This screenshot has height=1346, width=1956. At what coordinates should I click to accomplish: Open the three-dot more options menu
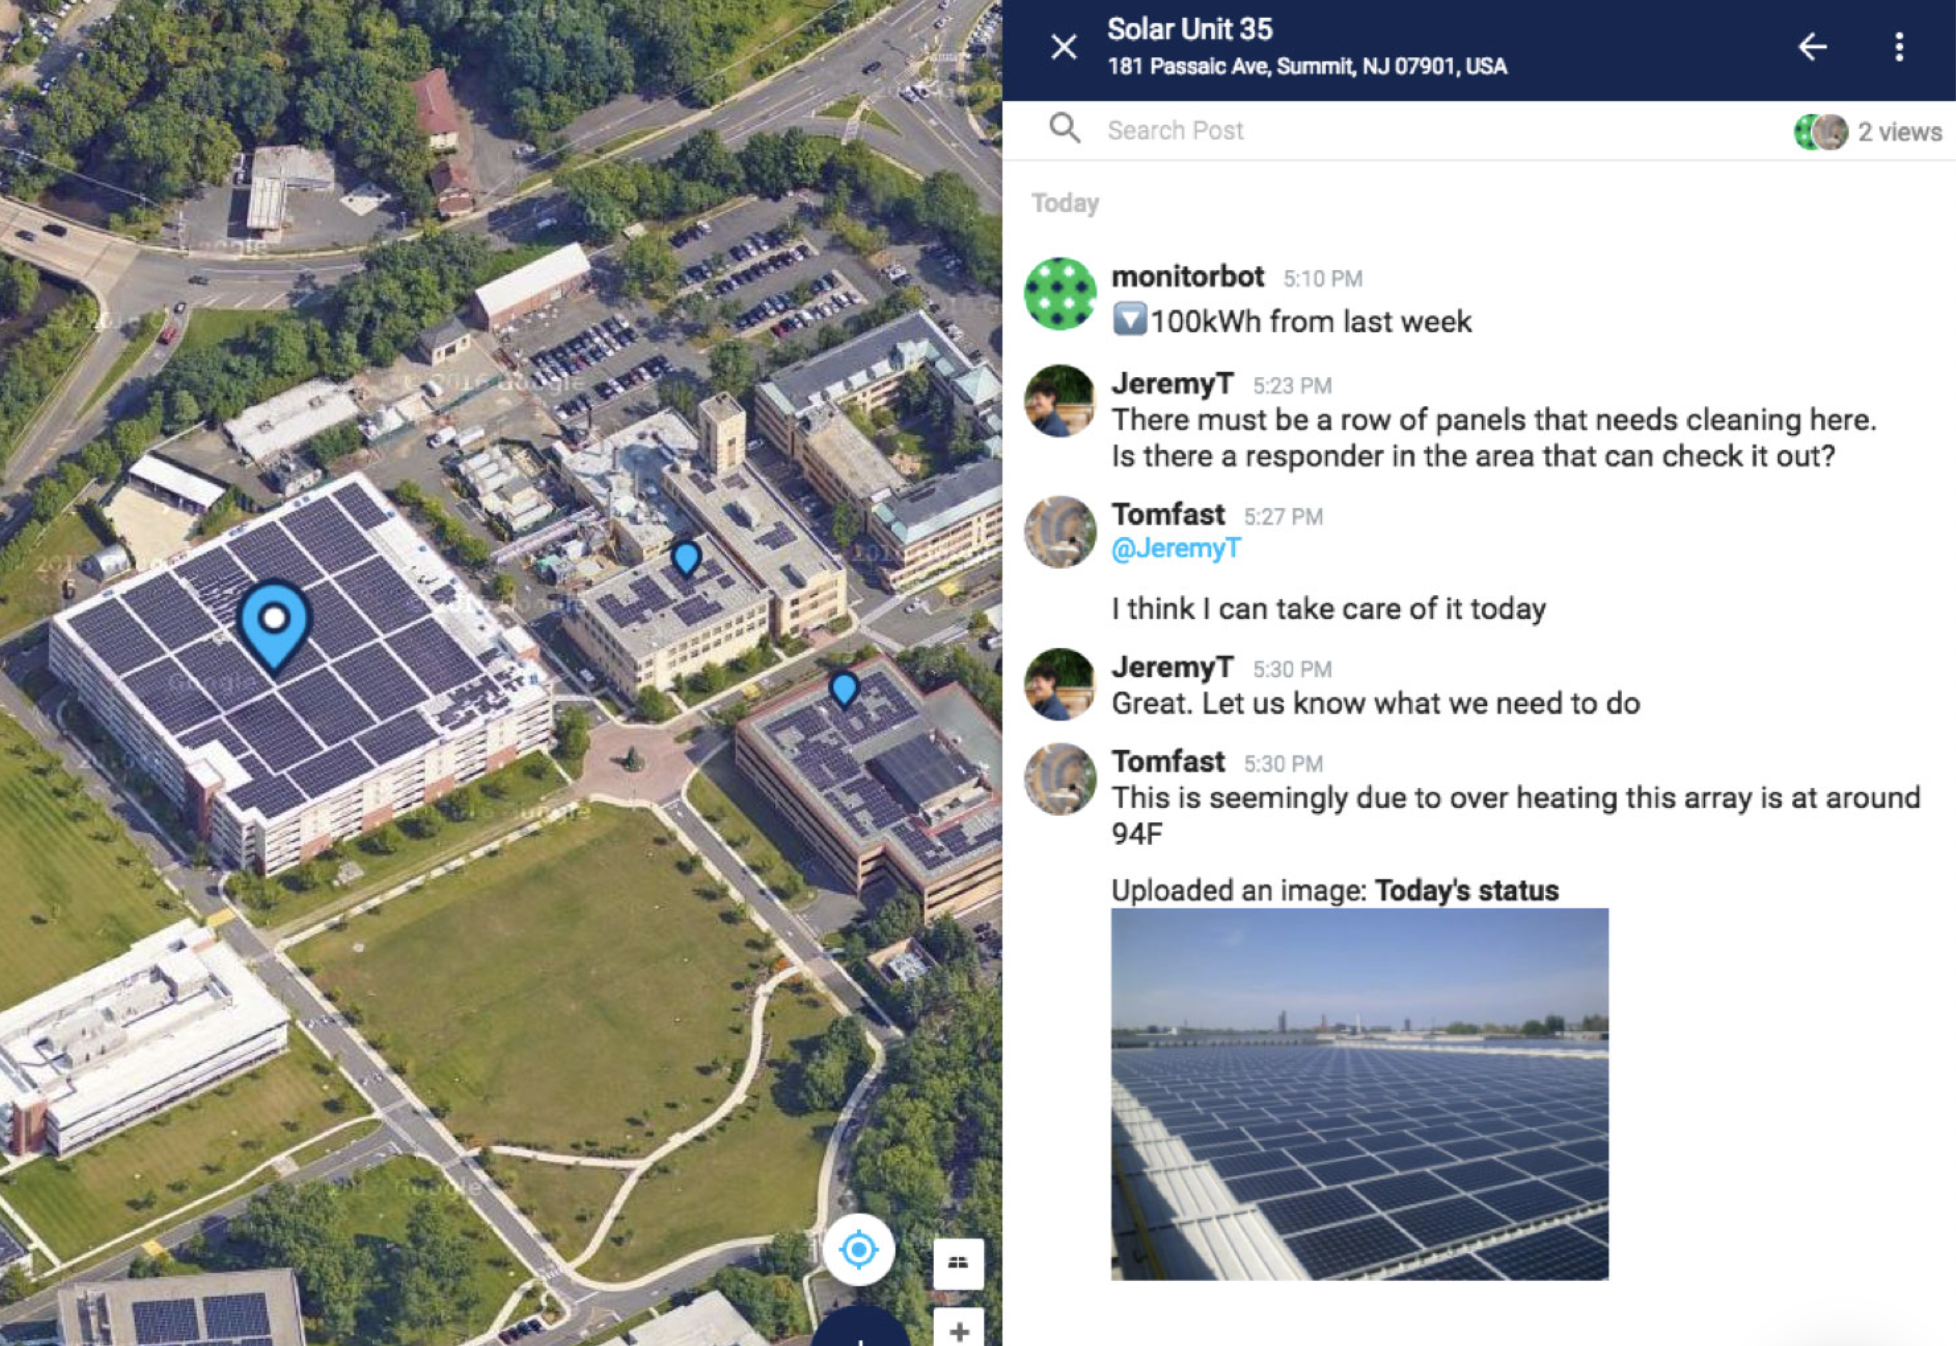click(x=1898, y=47)
